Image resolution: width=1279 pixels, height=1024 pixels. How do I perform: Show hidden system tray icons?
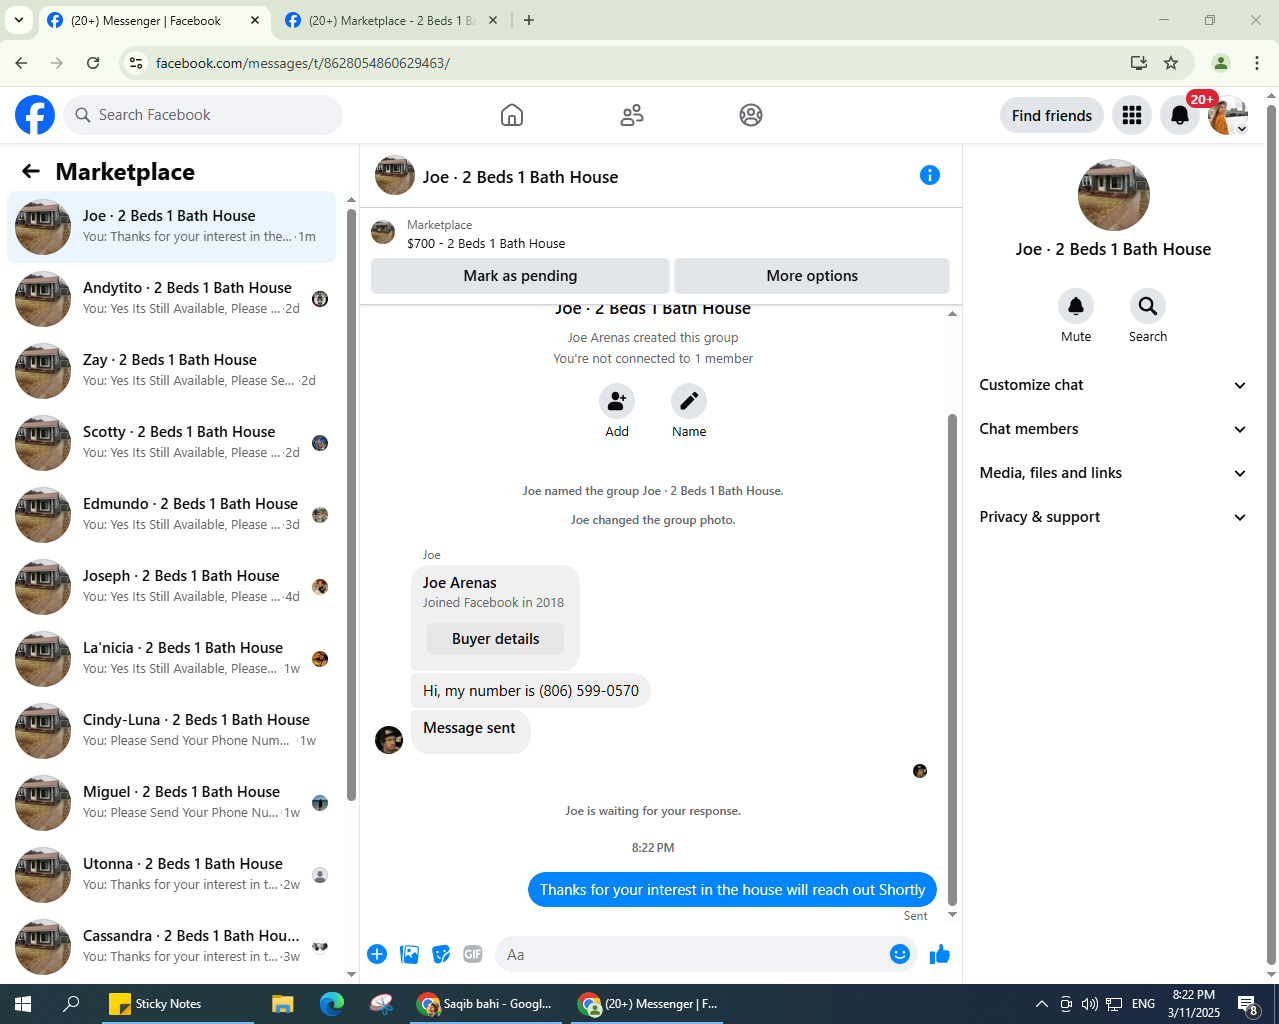click(x=1041, y=1004)
